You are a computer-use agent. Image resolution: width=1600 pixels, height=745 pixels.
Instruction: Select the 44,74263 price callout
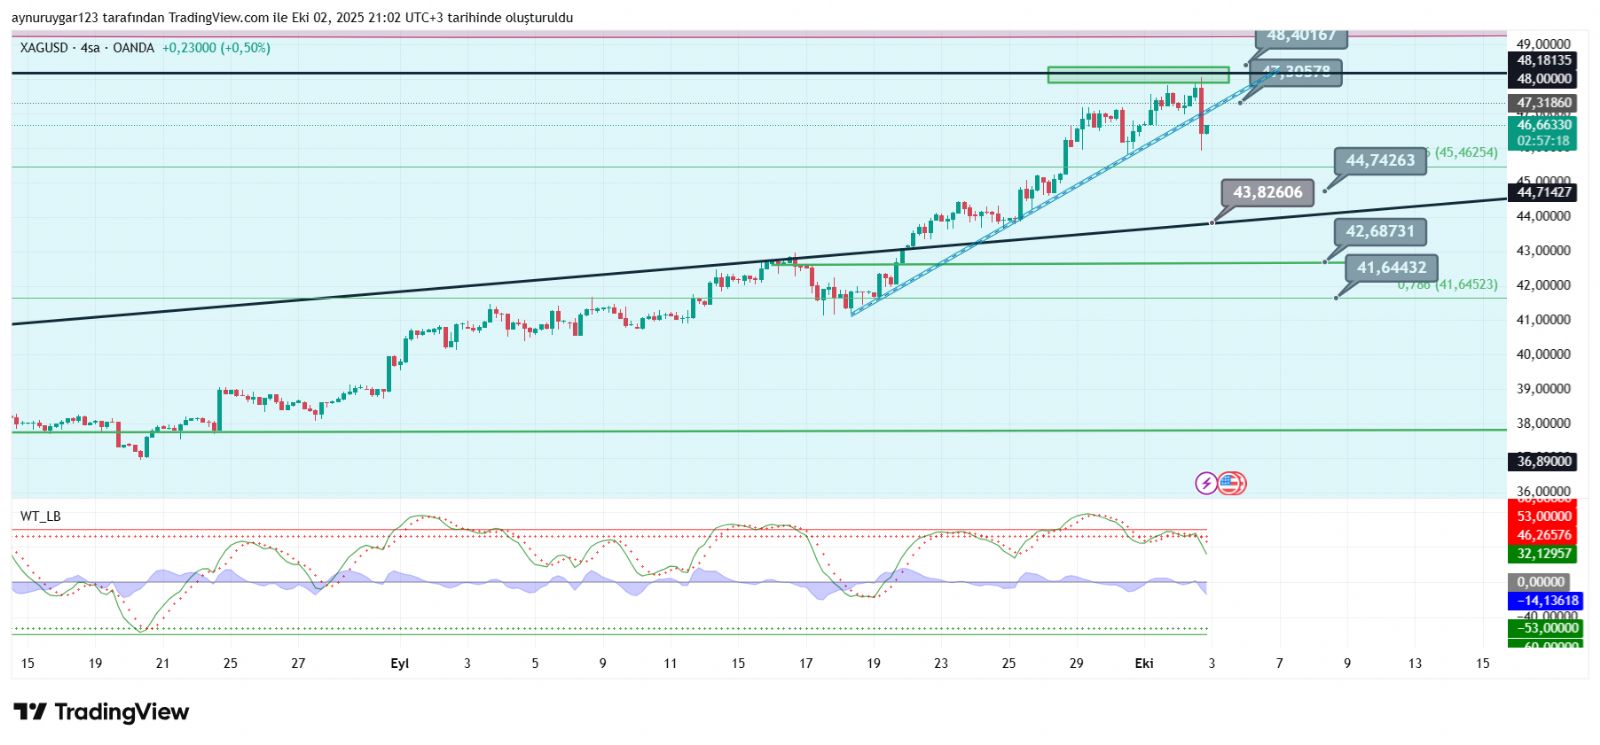[1380, 160]
